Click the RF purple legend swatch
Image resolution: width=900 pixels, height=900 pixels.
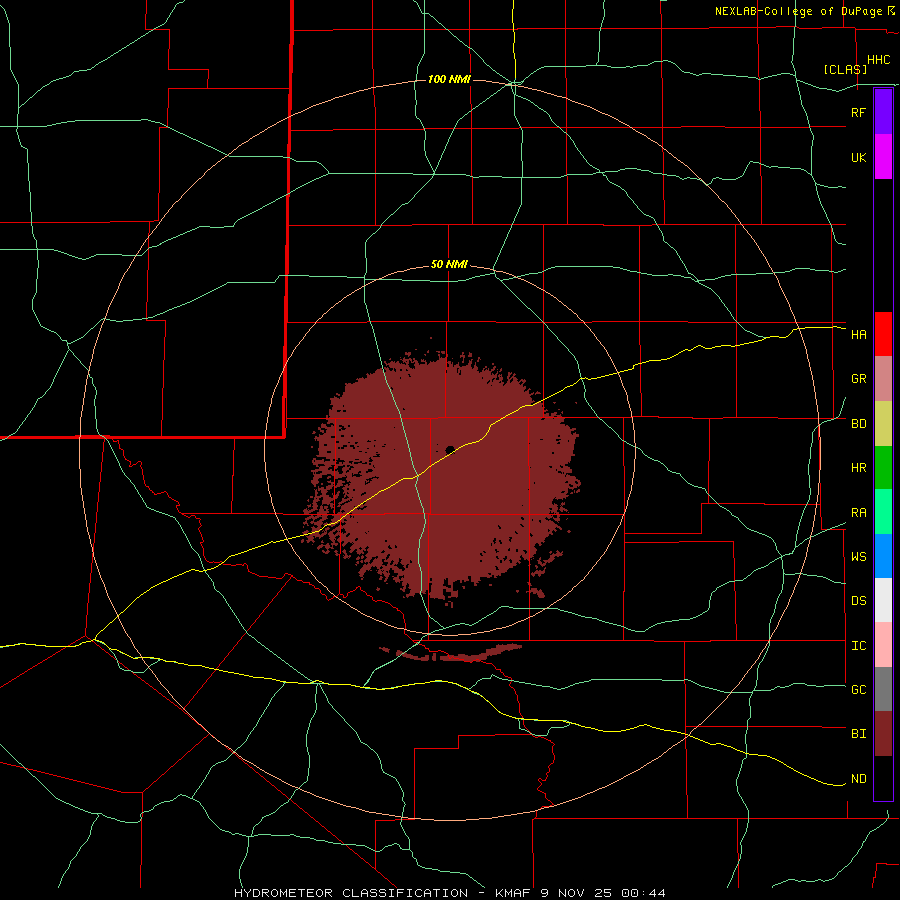tap(883, 112)
